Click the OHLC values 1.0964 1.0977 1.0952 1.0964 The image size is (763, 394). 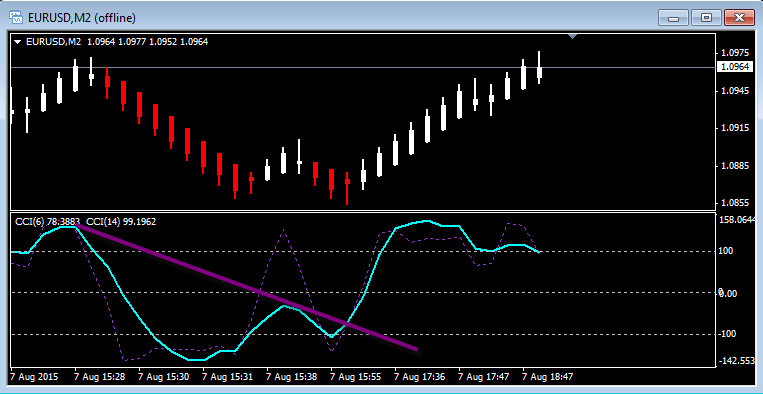(147, 42)
